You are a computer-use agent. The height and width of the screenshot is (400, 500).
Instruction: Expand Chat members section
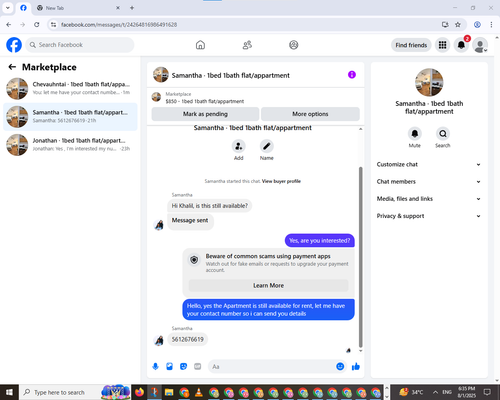(x=429, y=182)
